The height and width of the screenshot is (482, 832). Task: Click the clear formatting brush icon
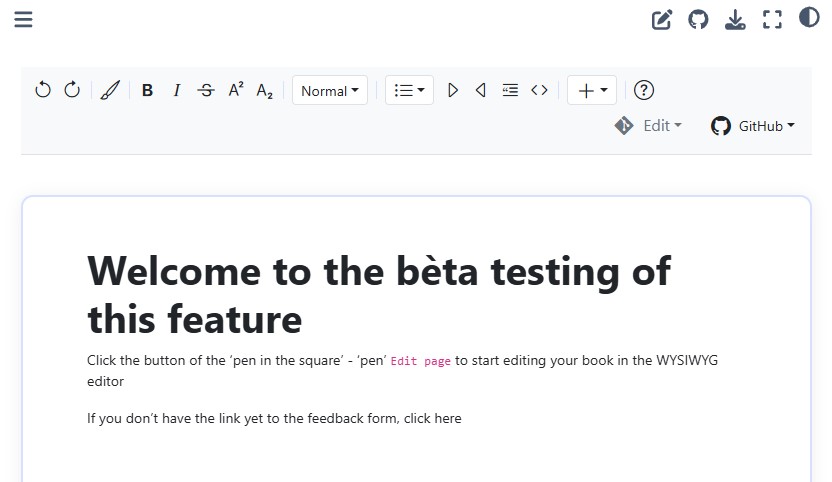[x=110, y=90]
